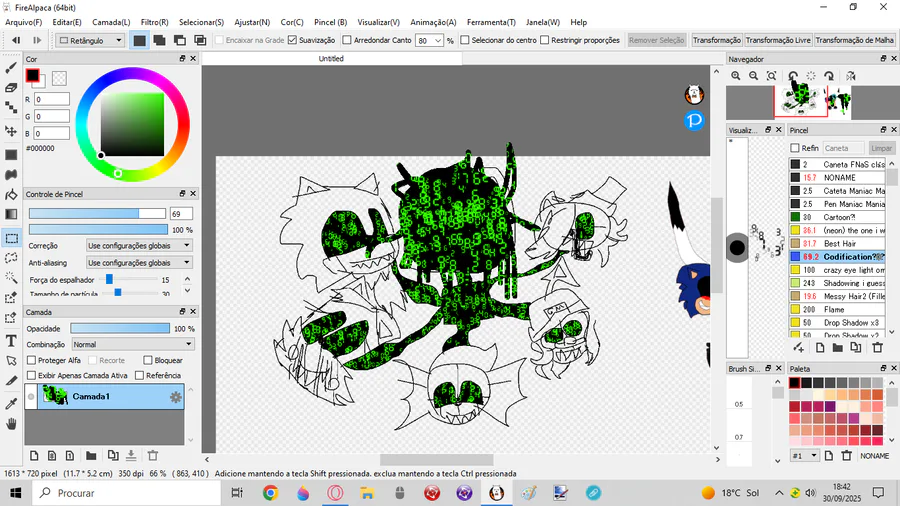Open the Filtro menu
Viewport: 900px width, 506px height.
click(x=154, y=22)
